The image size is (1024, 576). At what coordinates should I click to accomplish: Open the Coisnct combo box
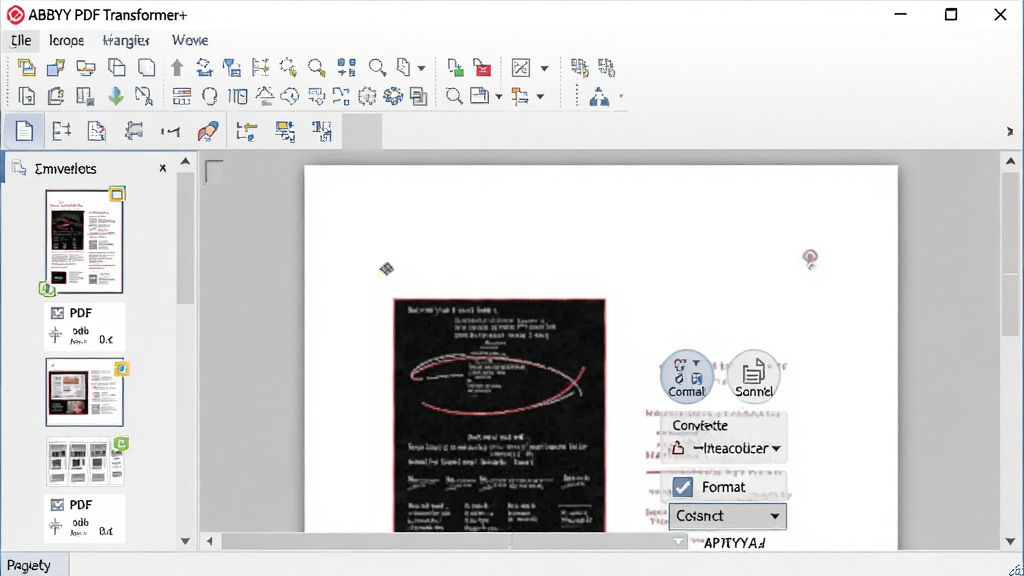tap(728, 516)
